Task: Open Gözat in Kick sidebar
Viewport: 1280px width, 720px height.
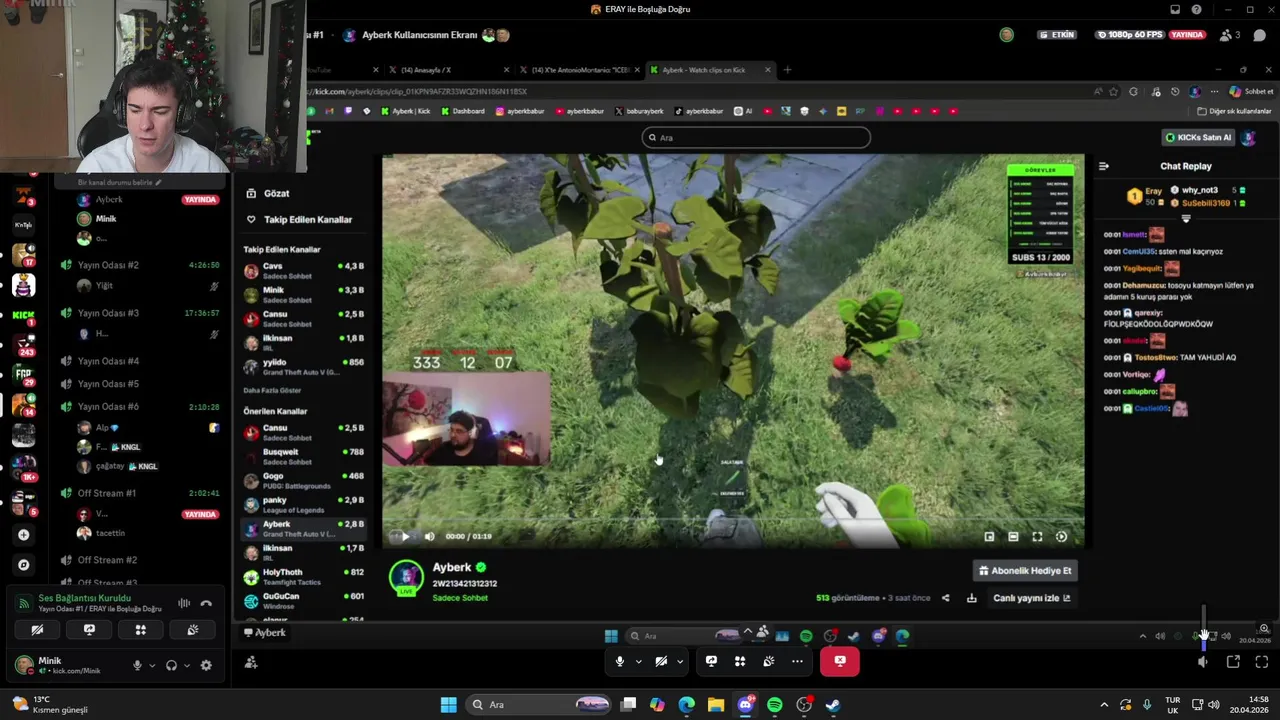Action: [268, 193]
